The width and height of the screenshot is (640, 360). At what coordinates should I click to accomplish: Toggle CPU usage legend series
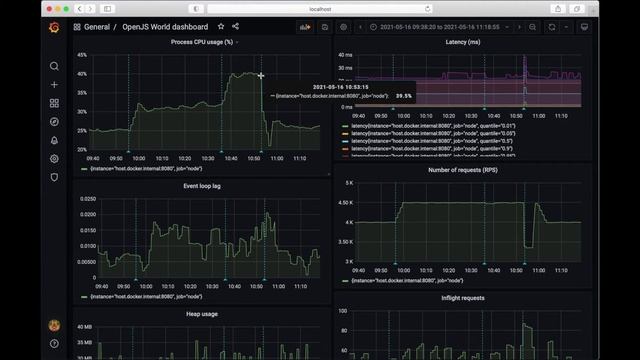pos(146,169)
